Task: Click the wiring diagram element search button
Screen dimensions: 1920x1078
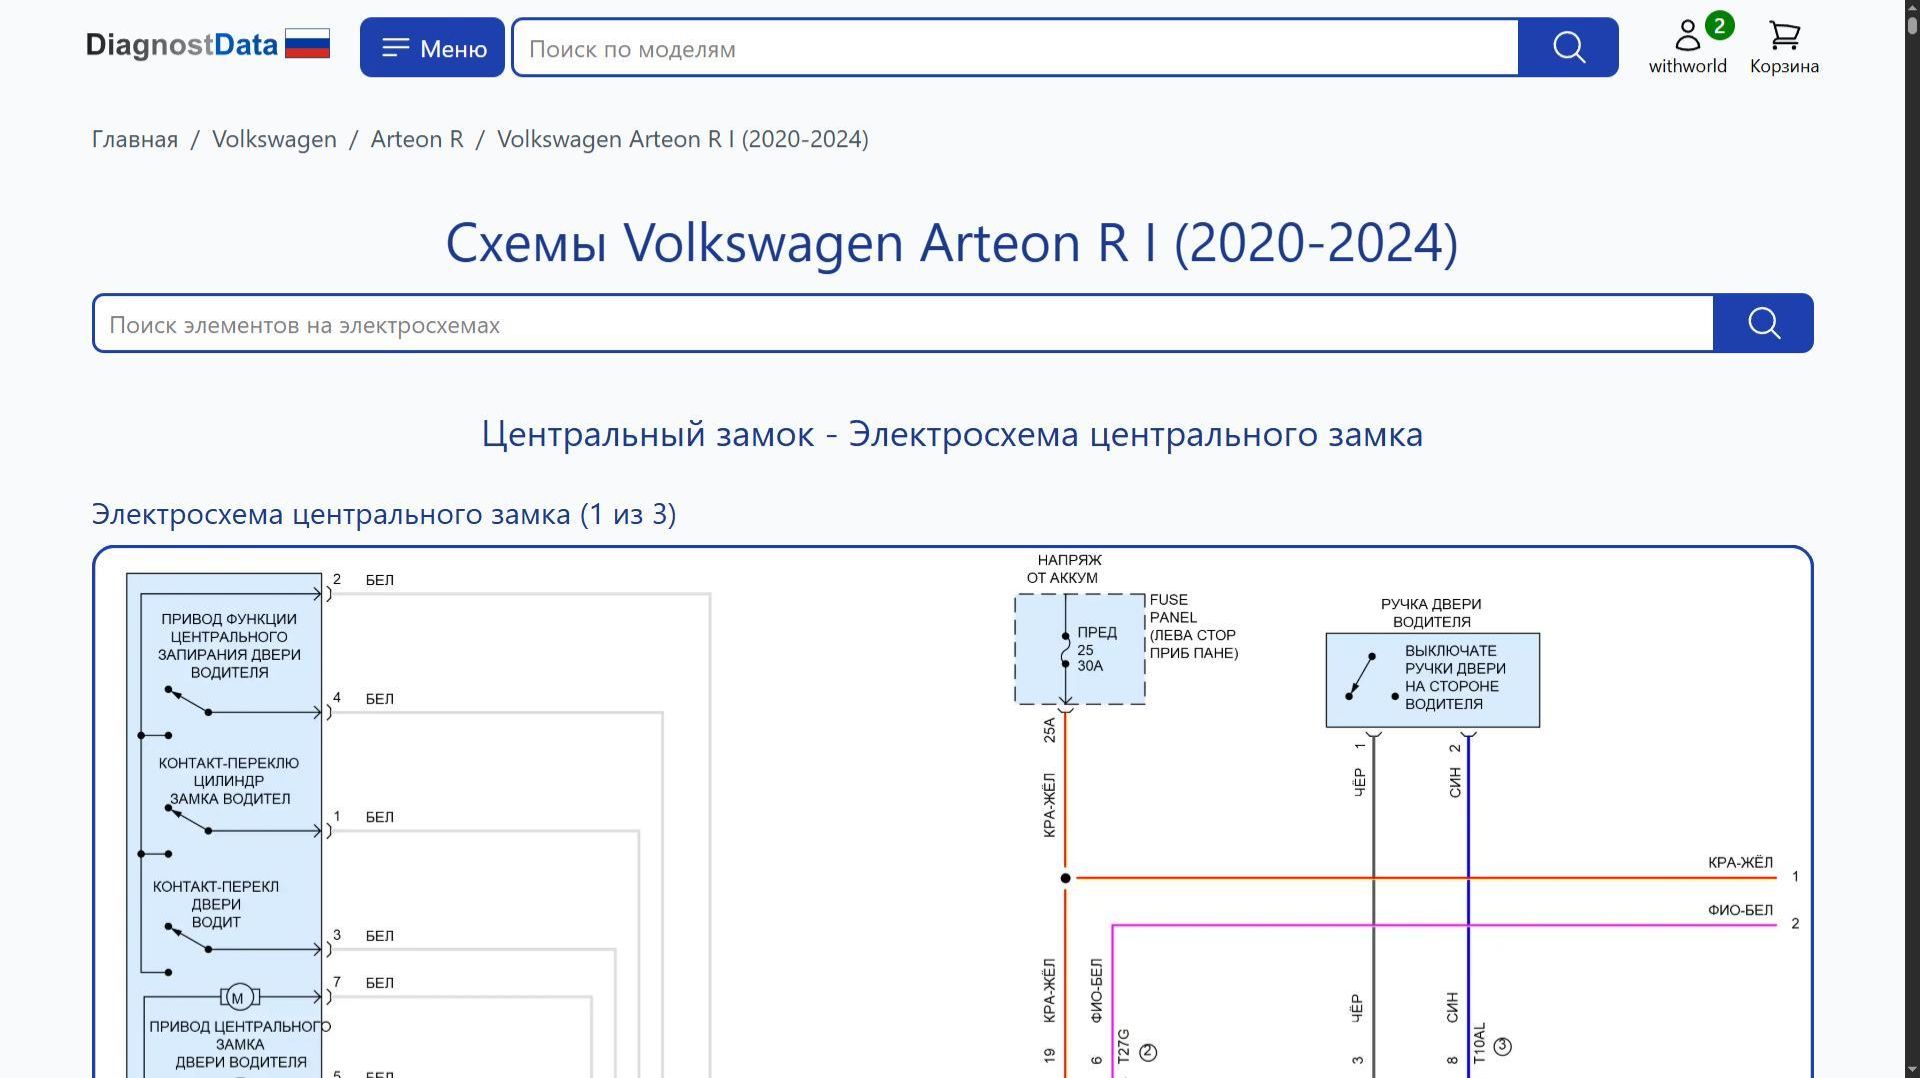Action: point(1763,323)
